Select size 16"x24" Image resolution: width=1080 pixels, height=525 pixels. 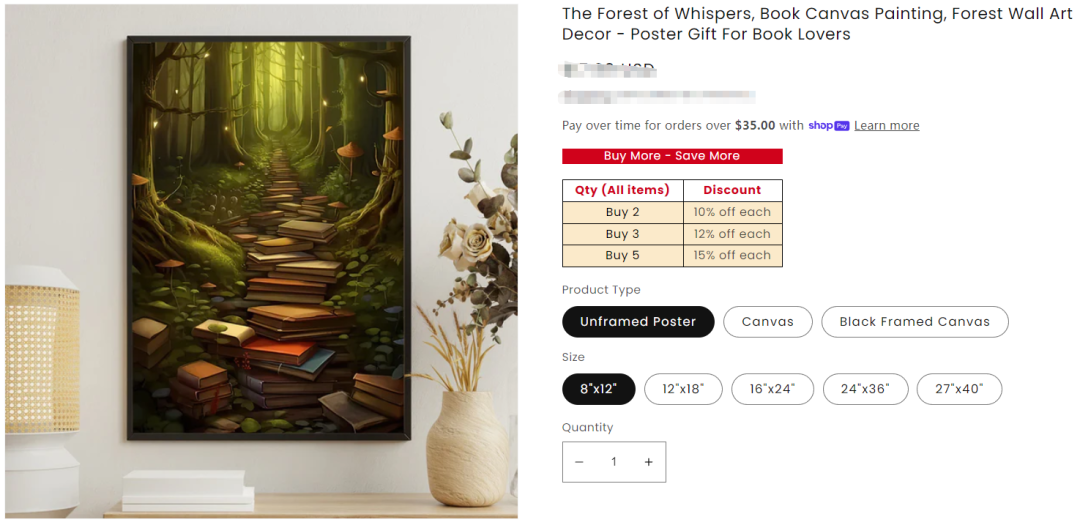(772, 389)
